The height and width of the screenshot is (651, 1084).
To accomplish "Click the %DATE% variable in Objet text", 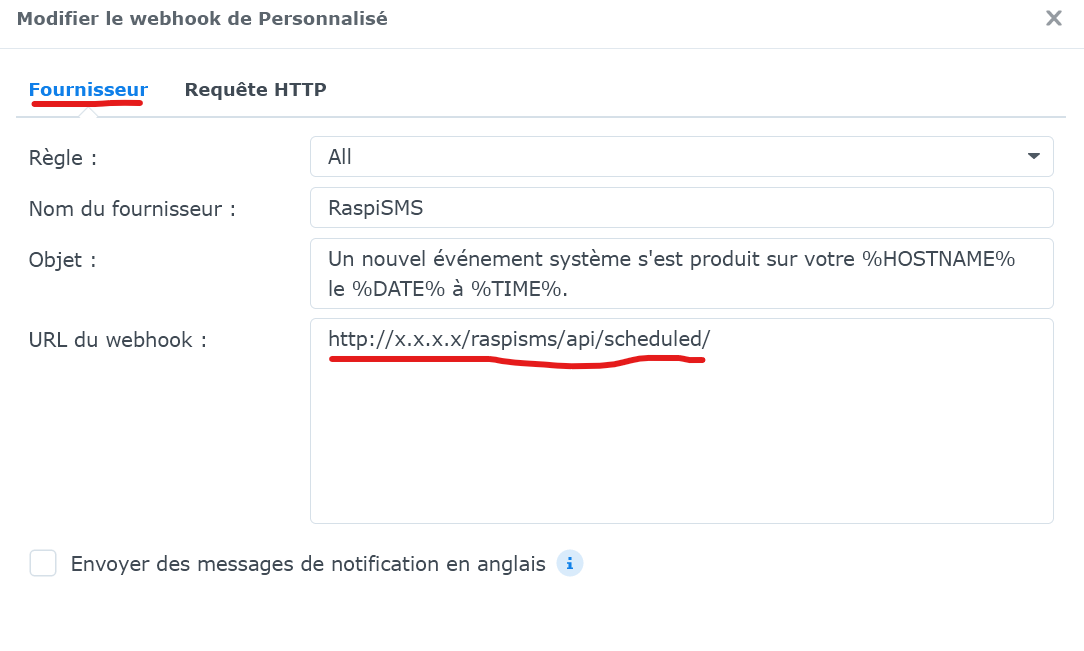I will tap(398, 289).
